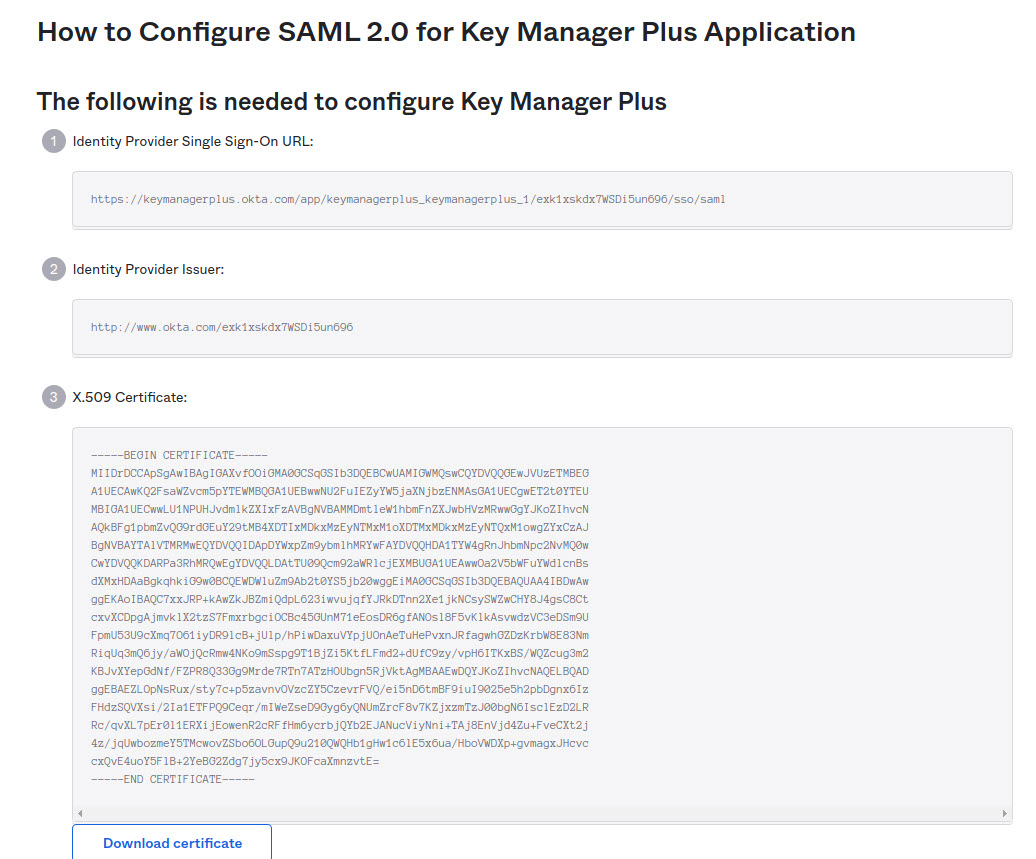
Task: Click the Identity Provider Issuer URL text
Action: (221, 327)
